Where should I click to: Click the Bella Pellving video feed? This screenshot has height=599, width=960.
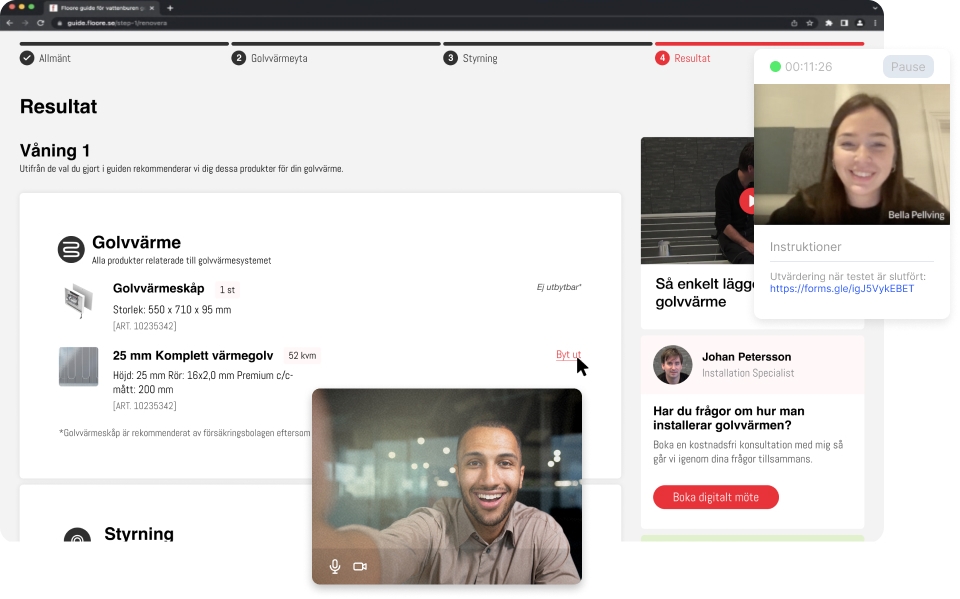(852, 154)
